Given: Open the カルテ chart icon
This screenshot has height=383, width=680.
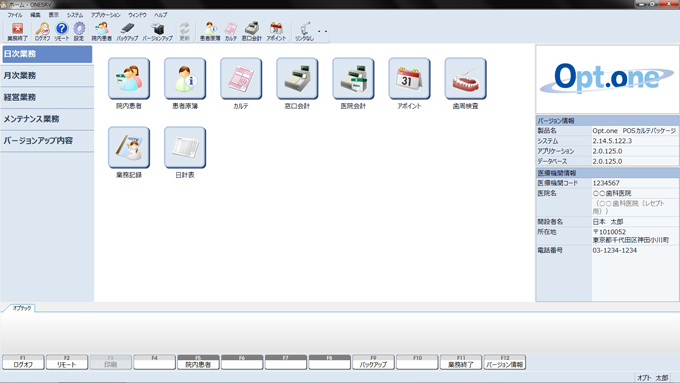Looking at the screenshot, I should pyautogui.click(x=241, y=79).
